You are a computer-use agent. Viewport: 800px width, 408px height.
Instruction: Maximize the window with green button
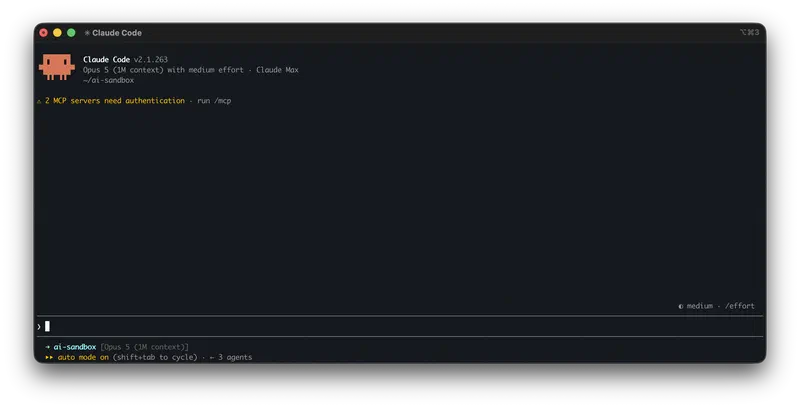click(71, 33)
